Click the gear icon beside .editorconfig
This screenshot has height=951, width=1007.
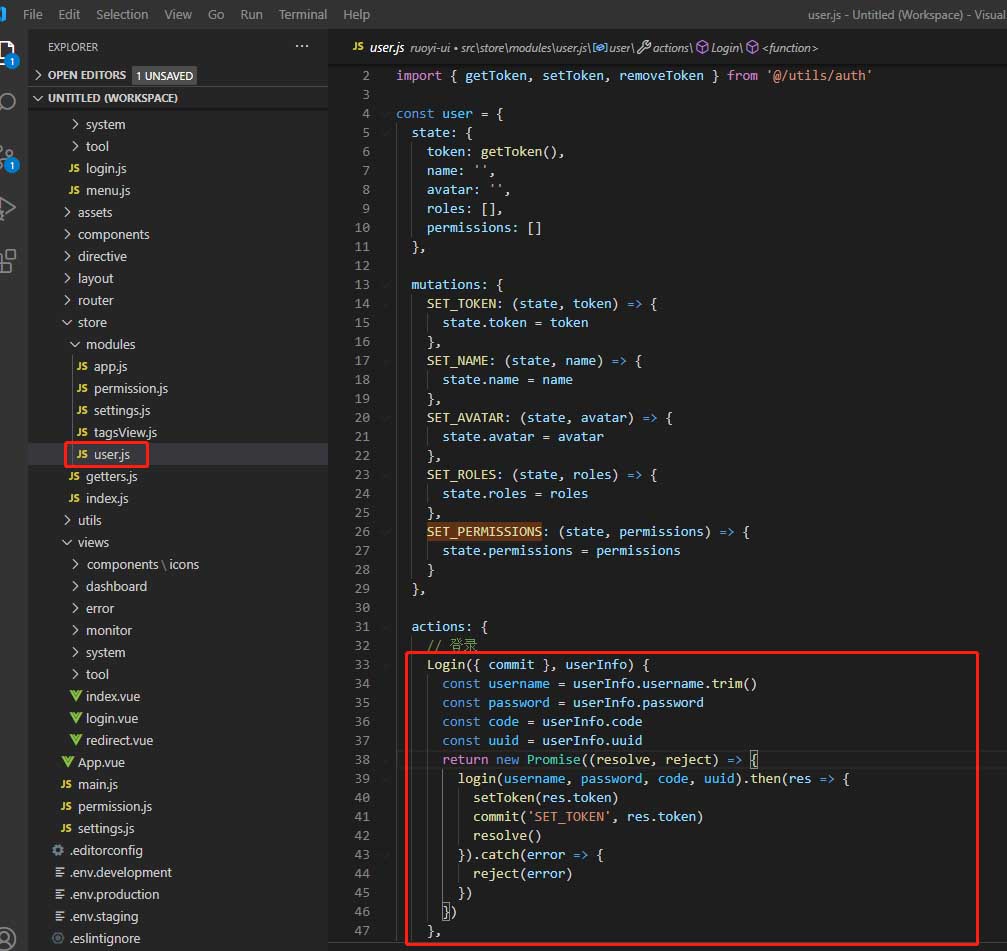58,850
